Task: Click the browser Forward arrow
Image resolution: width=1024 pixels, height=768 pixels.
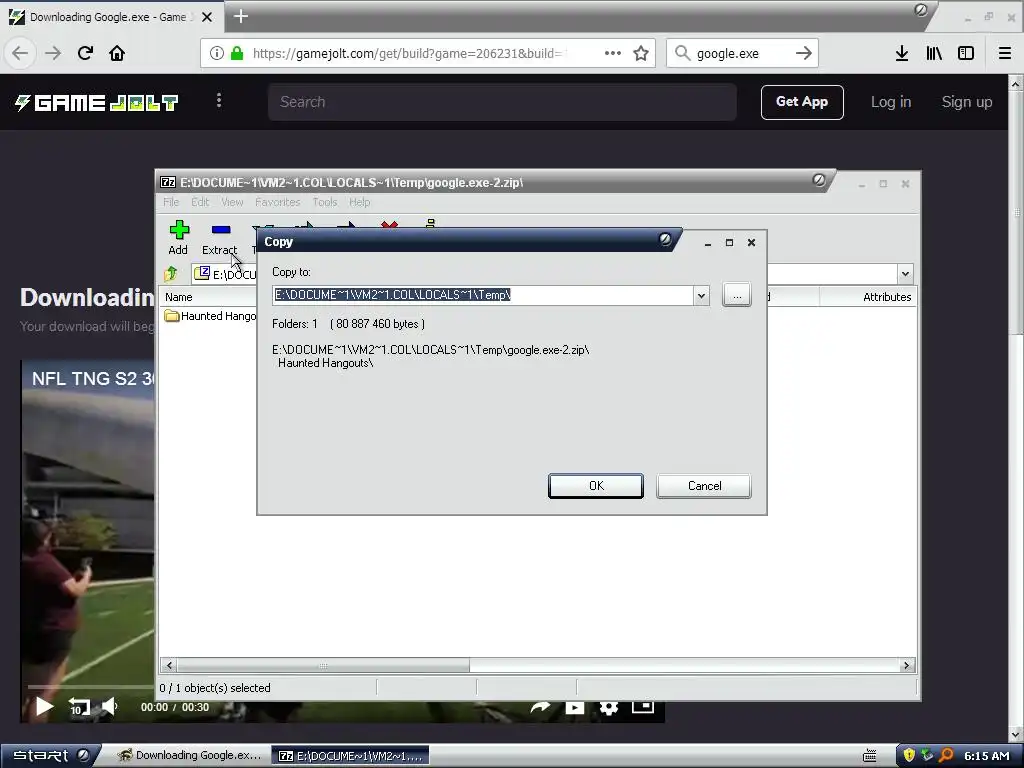Action: point(53,53)
